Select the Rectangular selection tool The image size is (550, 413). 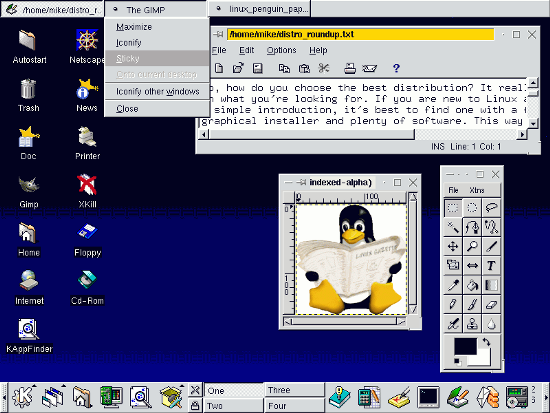[x=453, y=208]
